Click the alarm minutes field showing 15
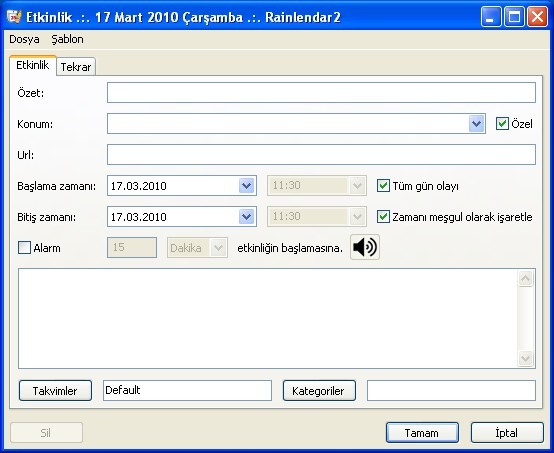 pyautogui.click(x=132, y=247)
